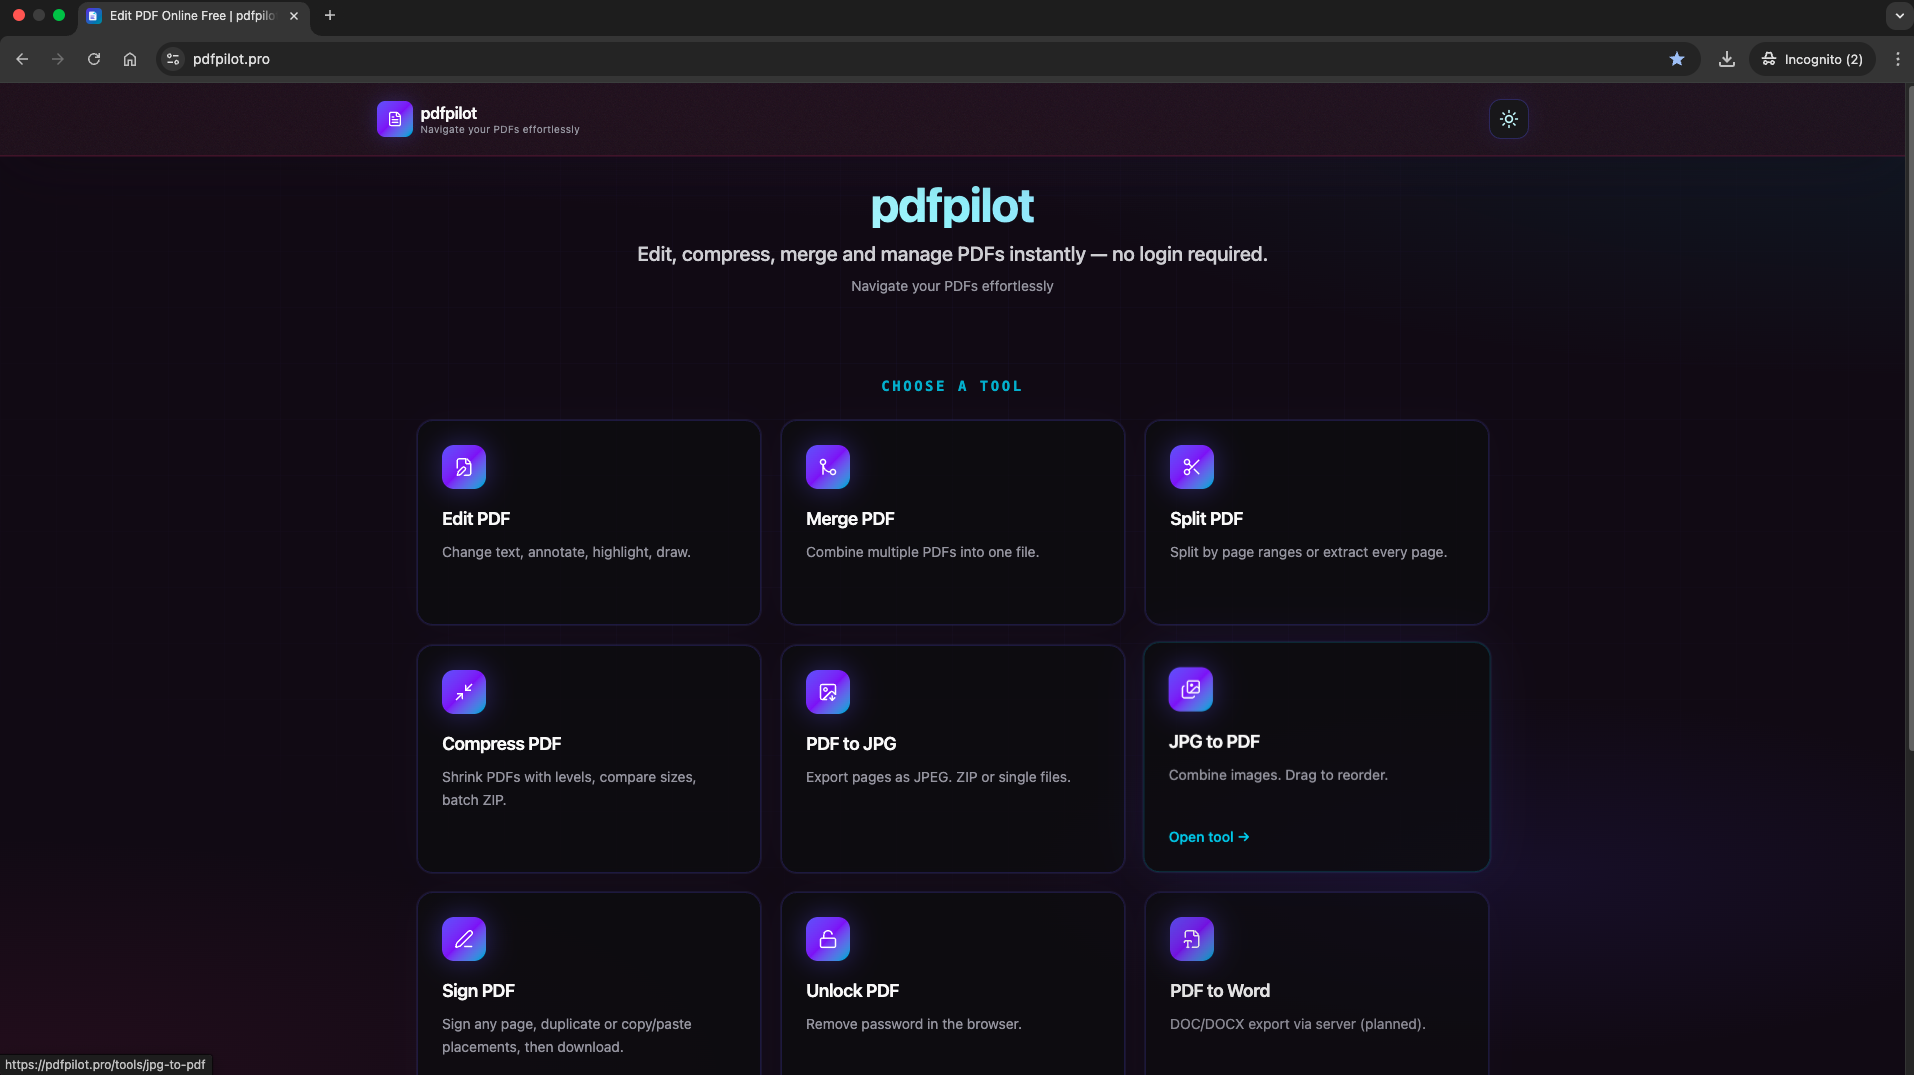Image resolution: width=1914 pixels, height=1075 pixels.
Task: Click inside the pdfpilot.pro address bar
Action: click(600, 59)
